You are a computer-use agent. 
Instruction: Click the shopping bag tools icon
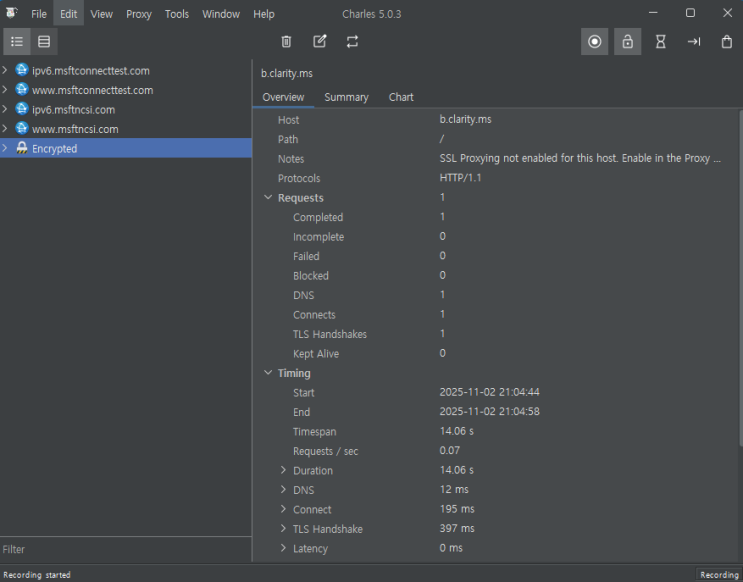tap(727, 42)
